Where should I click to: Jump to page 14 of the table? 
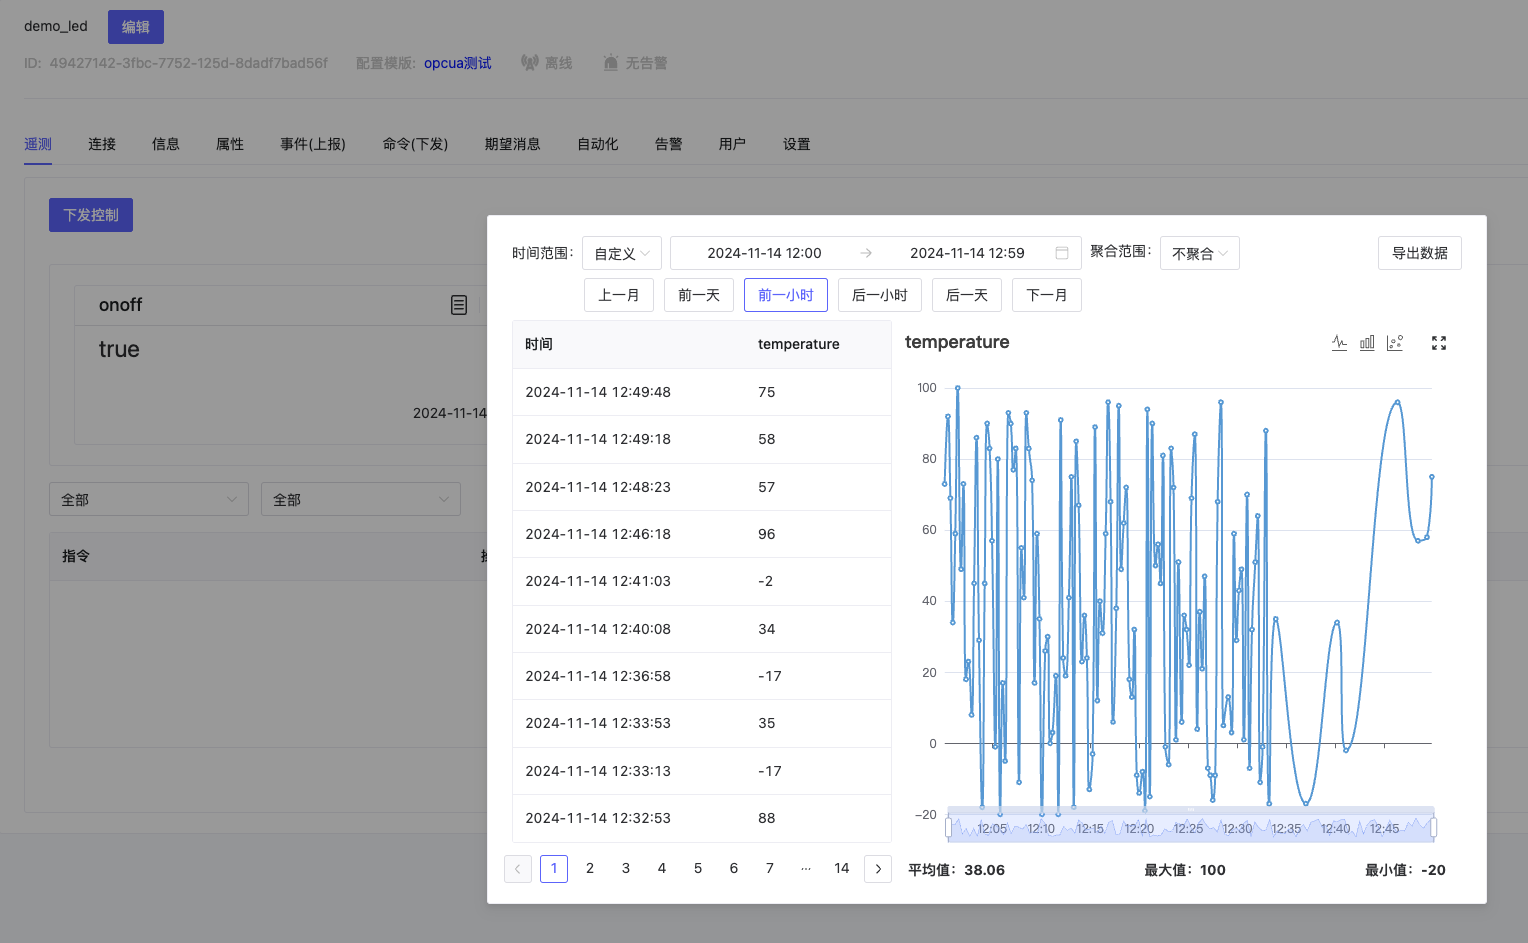point(842,868)
